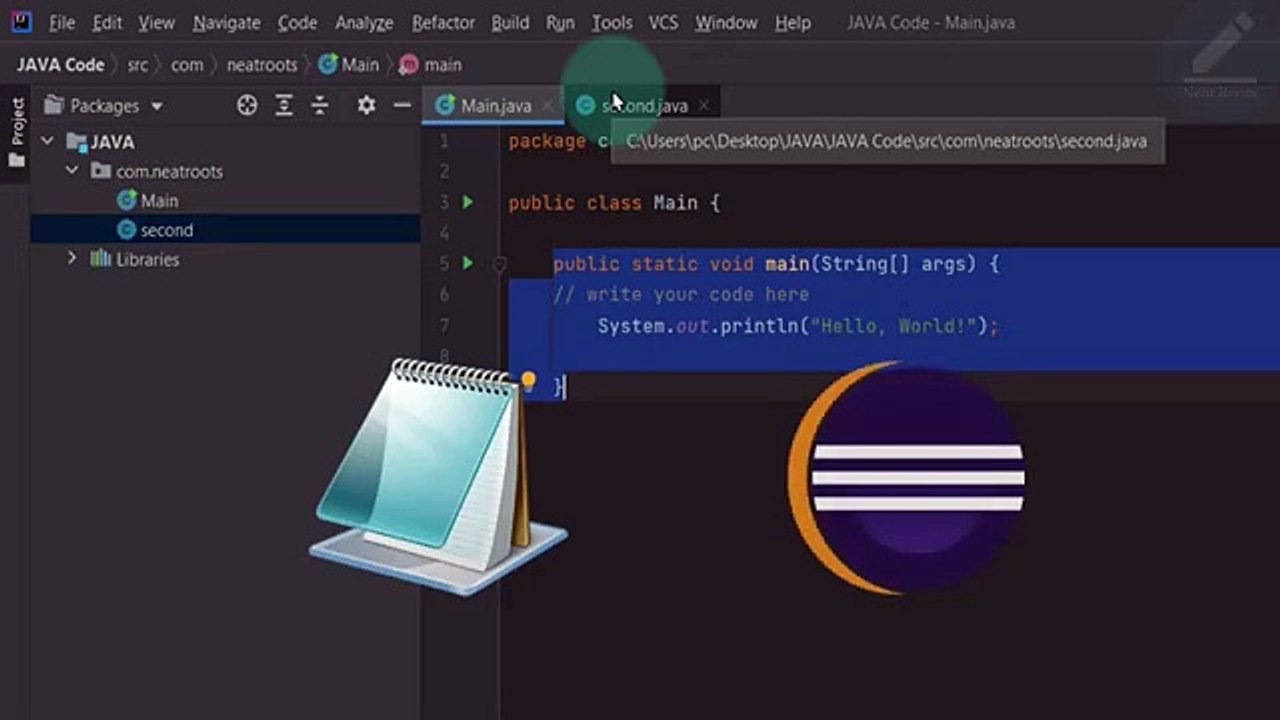Click the Expand All icon
This screenshot has width=1280, height=720.
pos(284,105)
